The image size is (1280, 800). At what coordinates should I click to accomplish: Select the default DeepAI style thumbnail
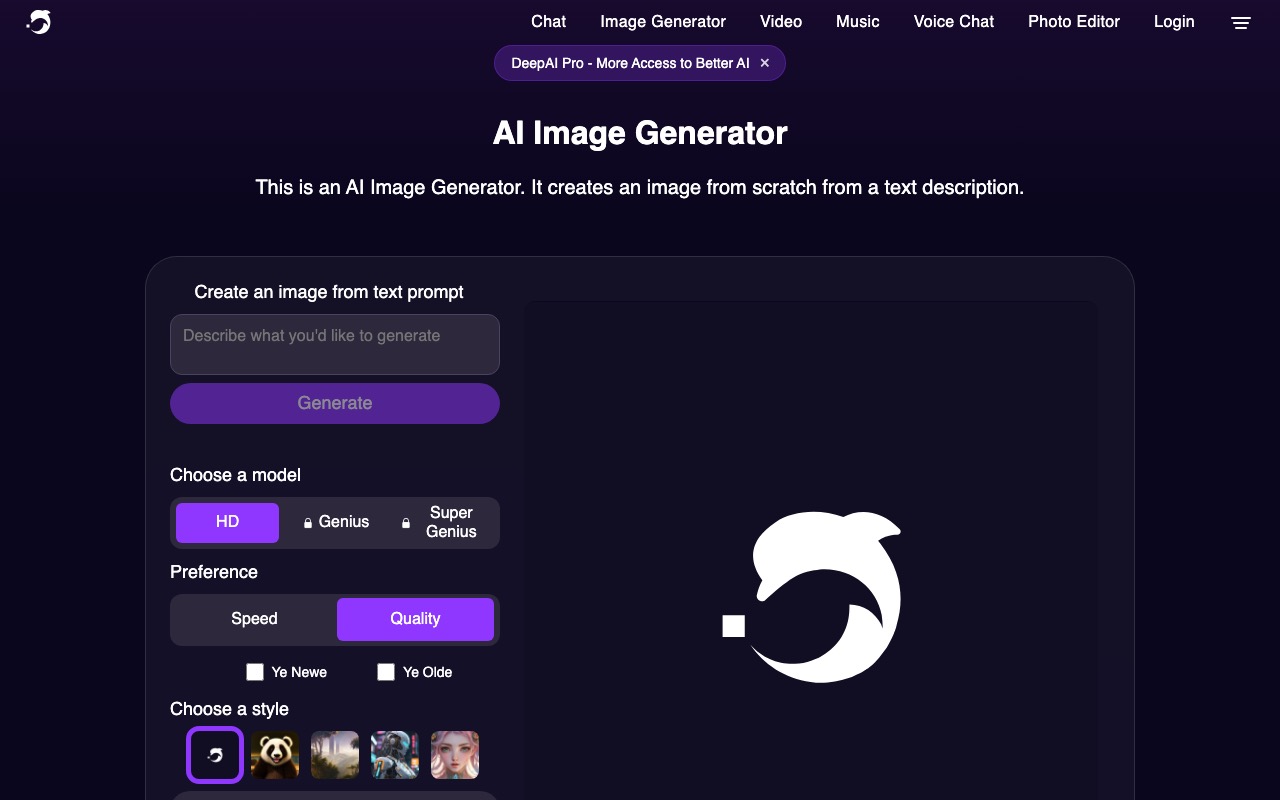pyautogui.click(x=214, y=755)
